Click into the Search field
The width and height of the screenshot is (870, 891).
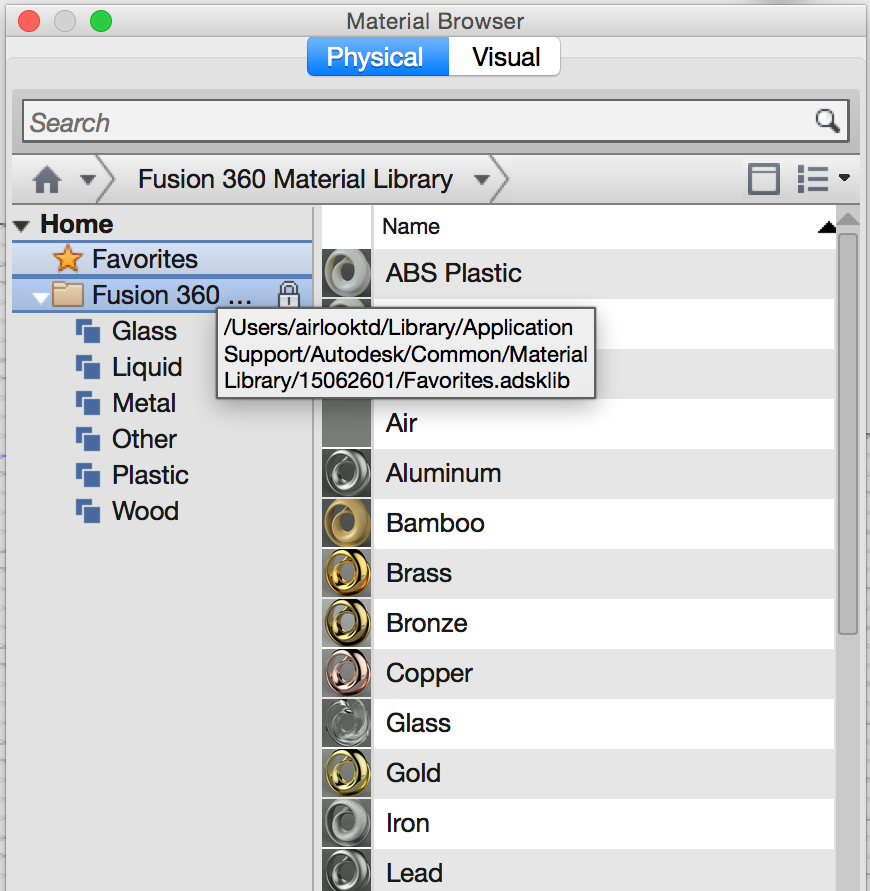[435, 121]
